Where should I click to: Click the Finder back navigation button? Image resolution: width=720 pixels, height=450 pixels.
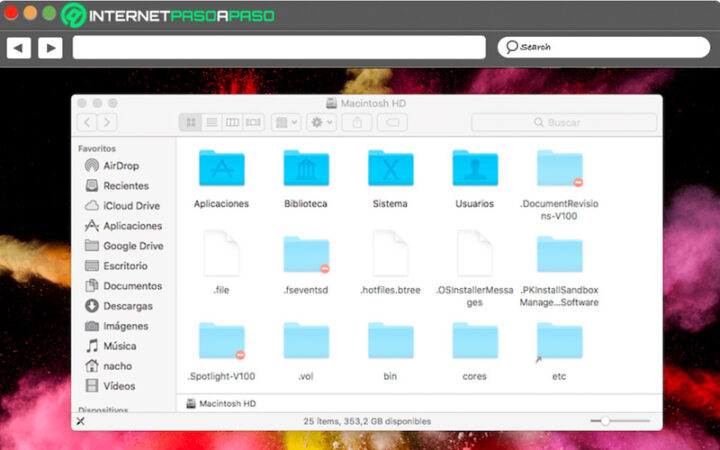coord(87,122)
